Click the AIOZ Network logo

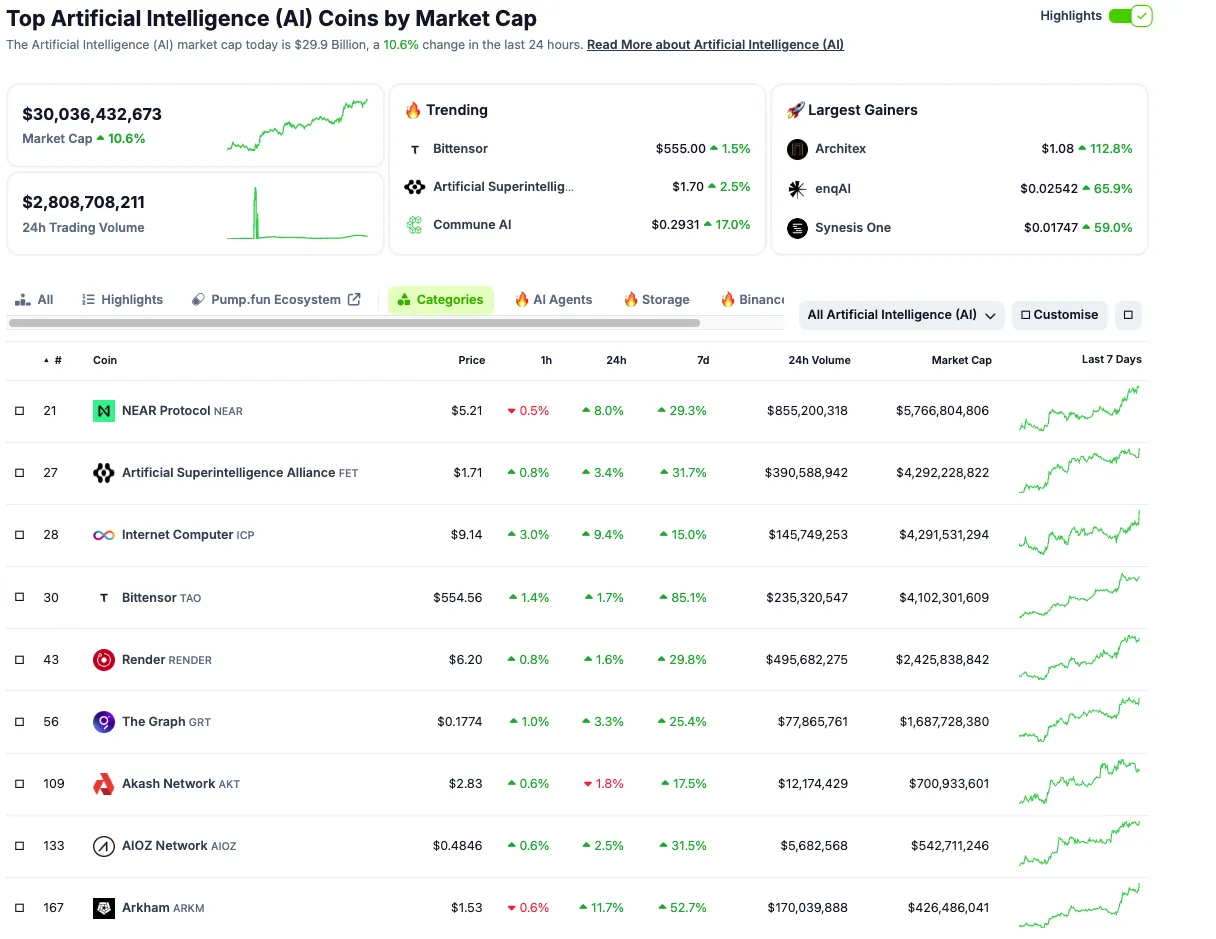click(x=105, y=845)
